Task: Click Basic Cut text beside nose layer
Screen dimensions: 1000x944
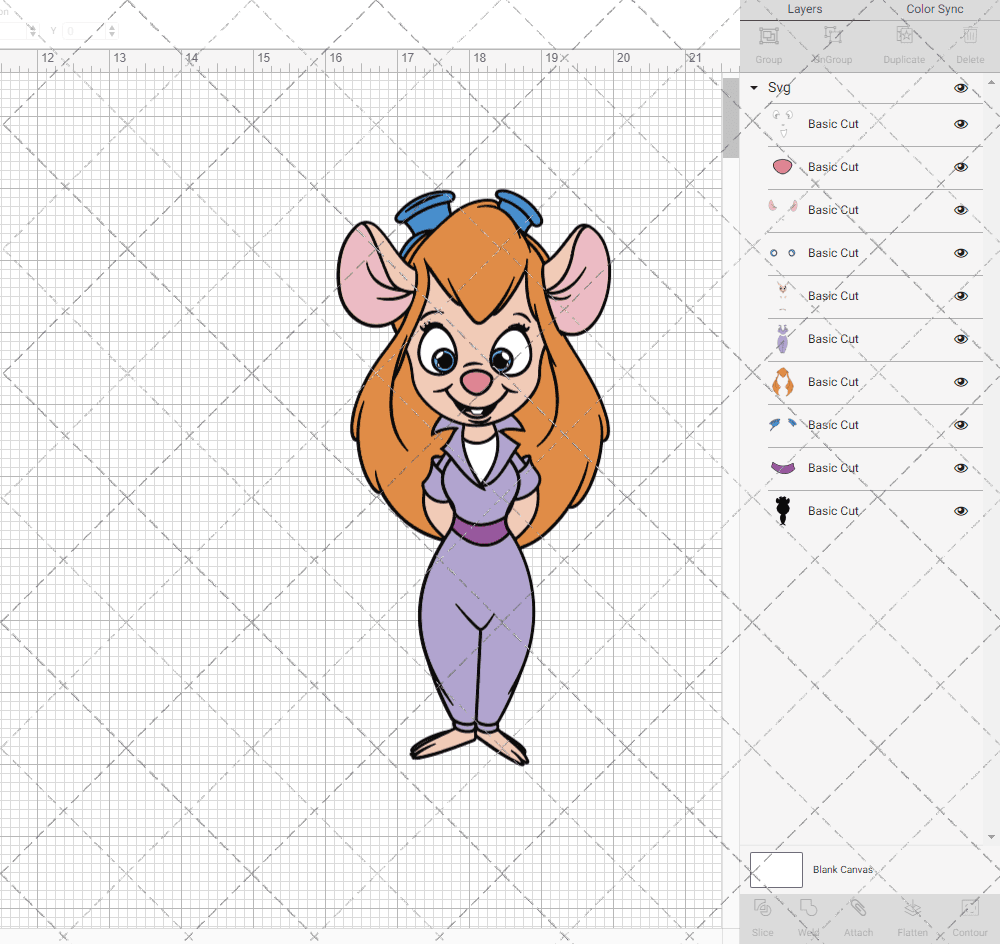Action: click(833, 167)
